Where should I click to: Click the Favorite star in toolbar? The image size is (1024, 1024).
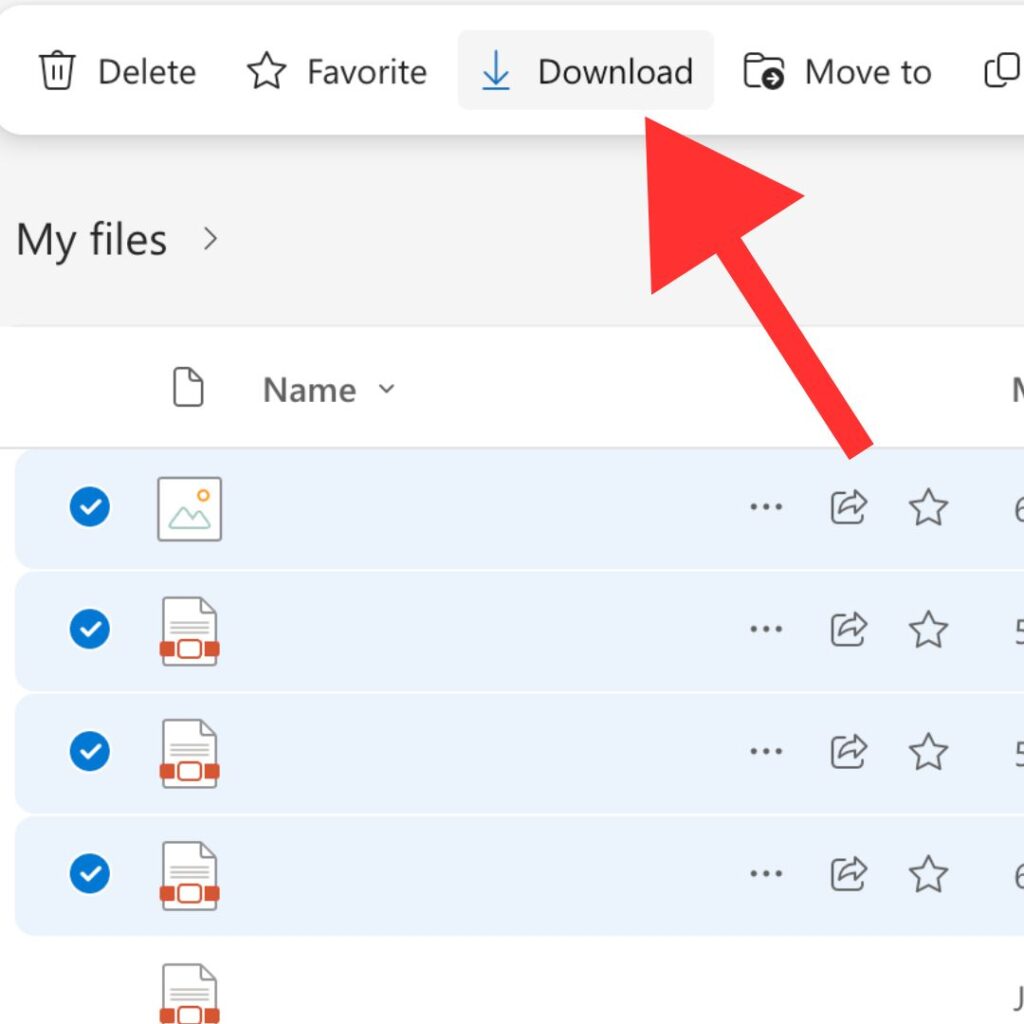pos(266,72)
